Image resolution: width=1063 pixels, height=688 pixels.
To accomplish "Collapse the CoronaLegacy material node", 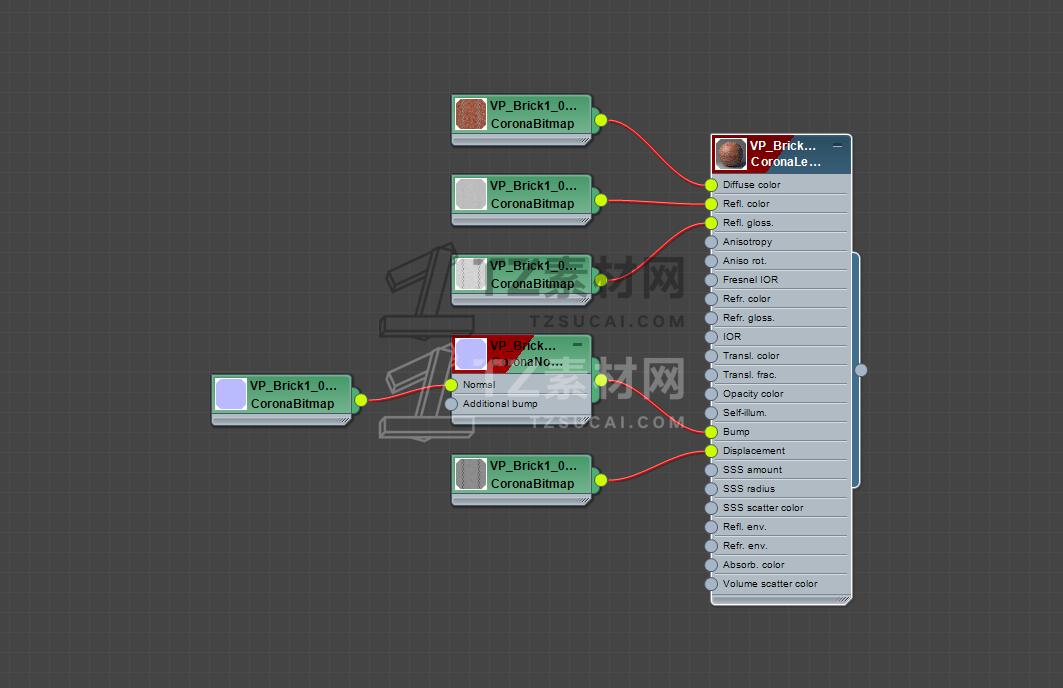I will pos(838,146).
